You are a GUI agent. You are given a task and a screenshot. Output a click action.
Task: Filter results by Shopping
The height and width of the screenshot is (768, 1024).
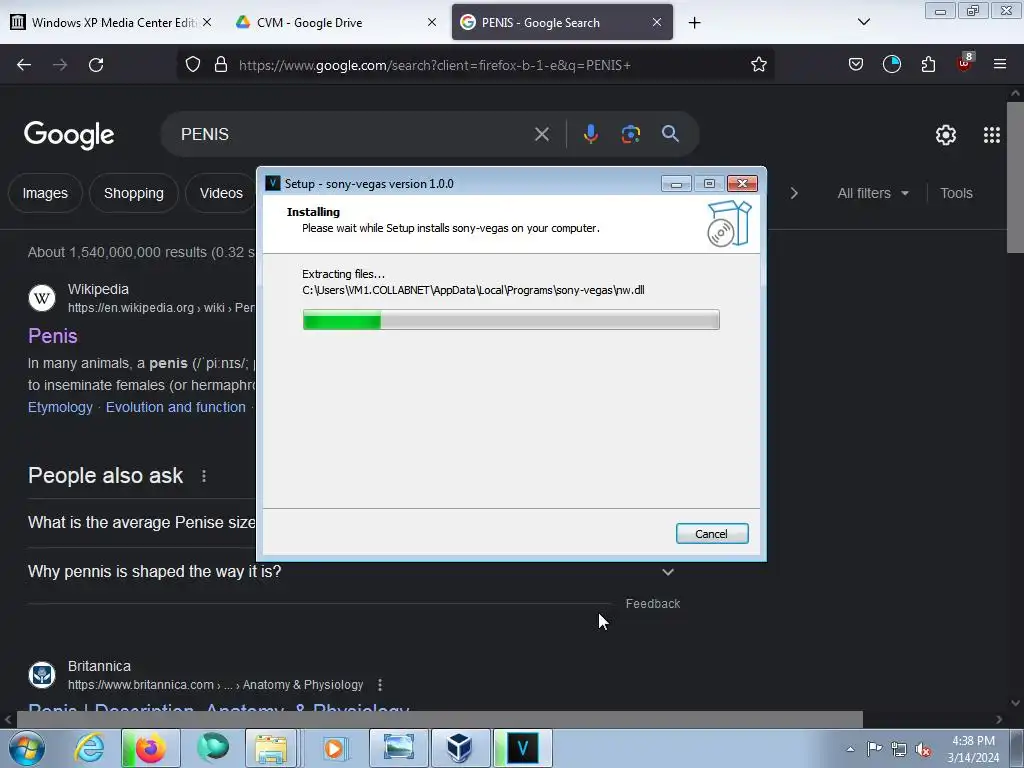tap(134, 193)
